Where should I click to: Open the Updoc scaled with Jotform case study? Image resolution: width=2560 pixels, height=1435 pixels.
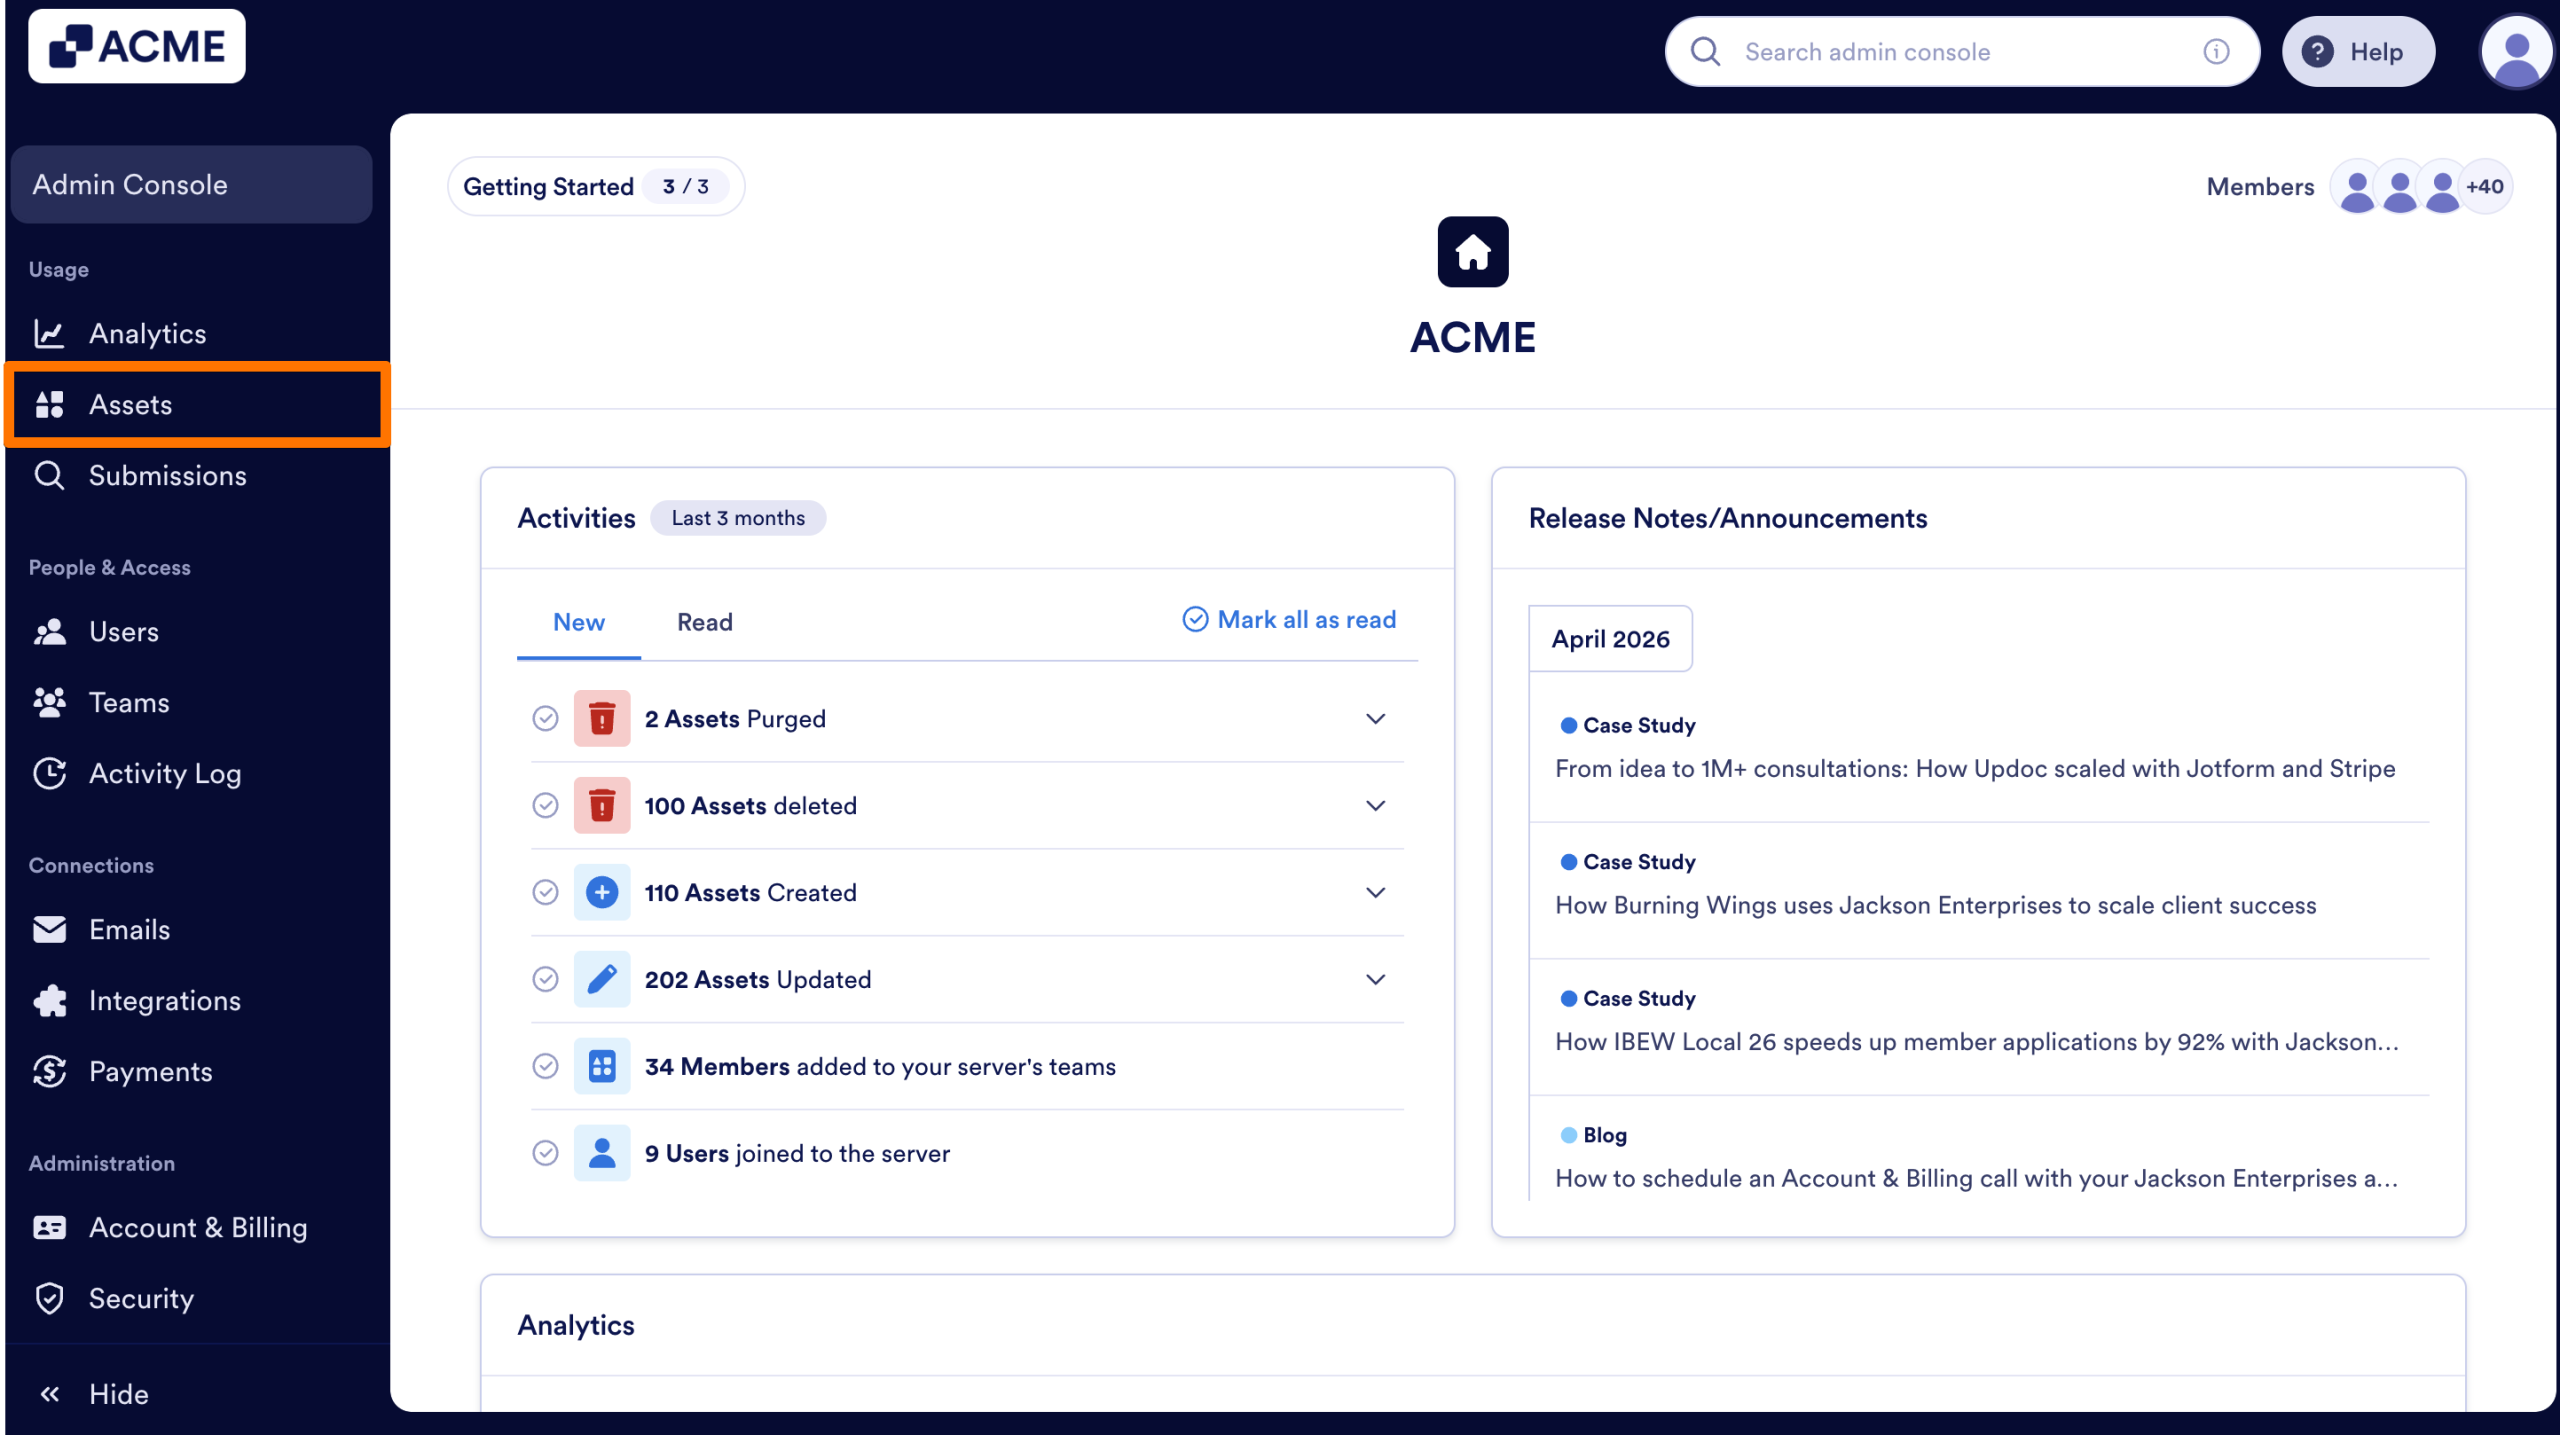1975,769
